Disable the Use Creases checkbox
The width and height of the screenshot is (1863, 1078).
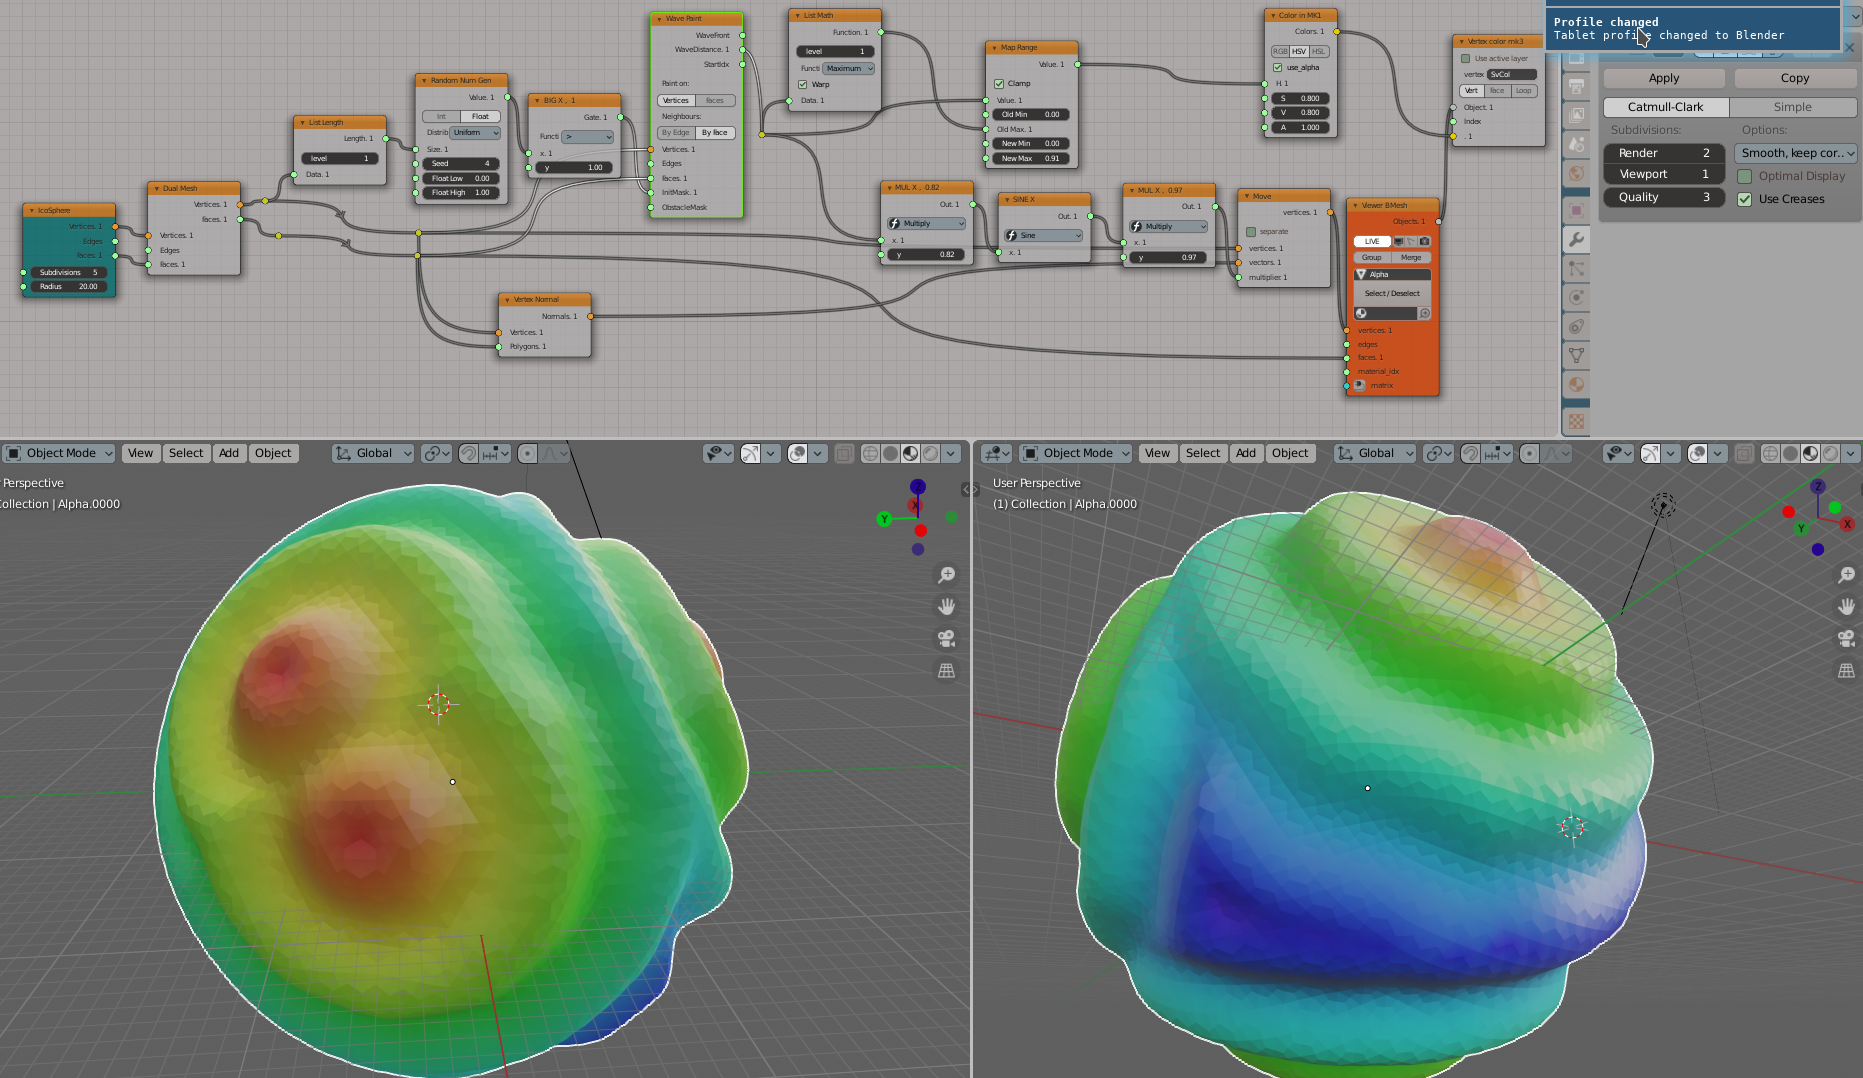coord(1745,199)
